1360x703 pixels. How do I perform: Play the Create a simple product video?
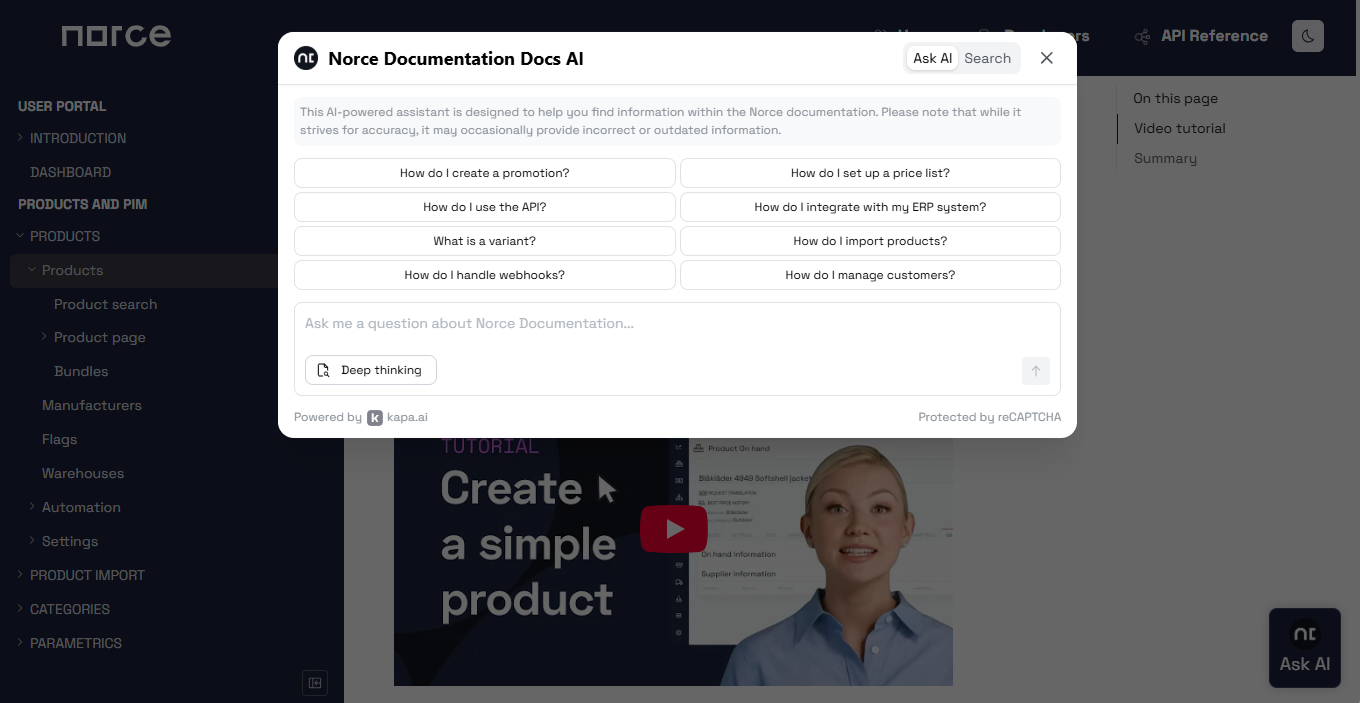(x=673, y=529)
